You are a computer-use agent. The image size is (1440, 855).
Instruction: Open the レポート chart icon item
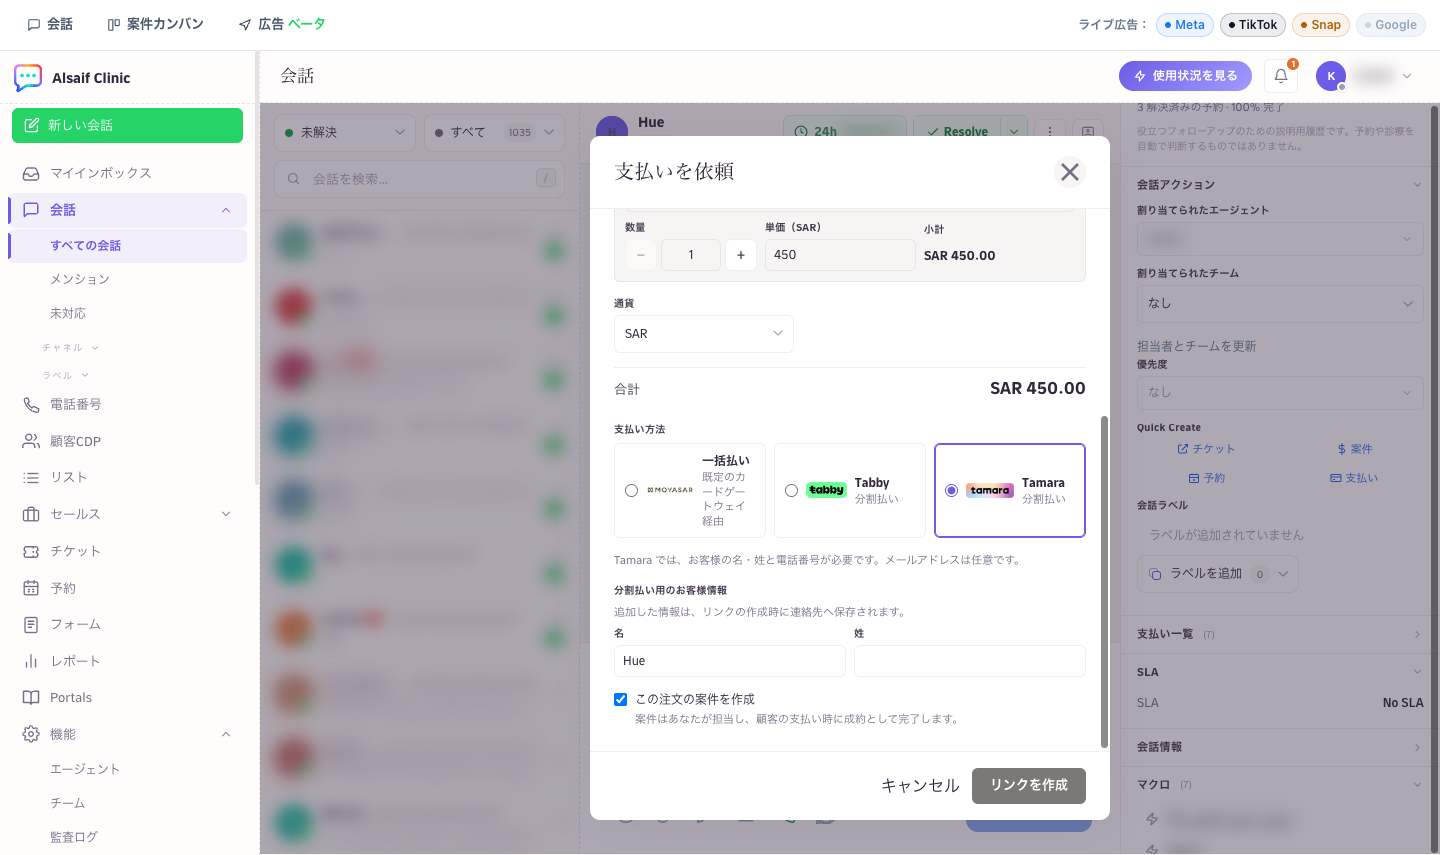pos(128,661)
